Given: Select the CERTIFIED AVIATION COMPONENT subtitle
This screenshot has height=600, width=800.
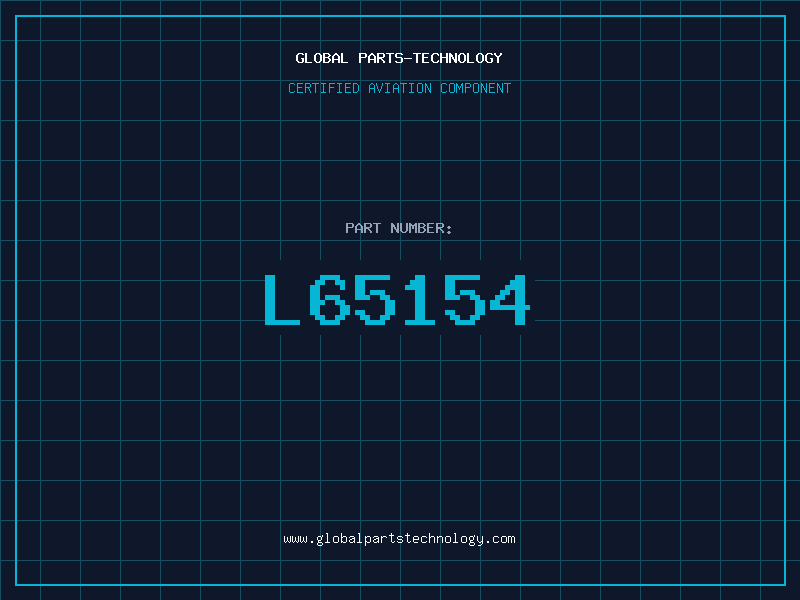Looking at the screenshot, I should coord(399,88).
